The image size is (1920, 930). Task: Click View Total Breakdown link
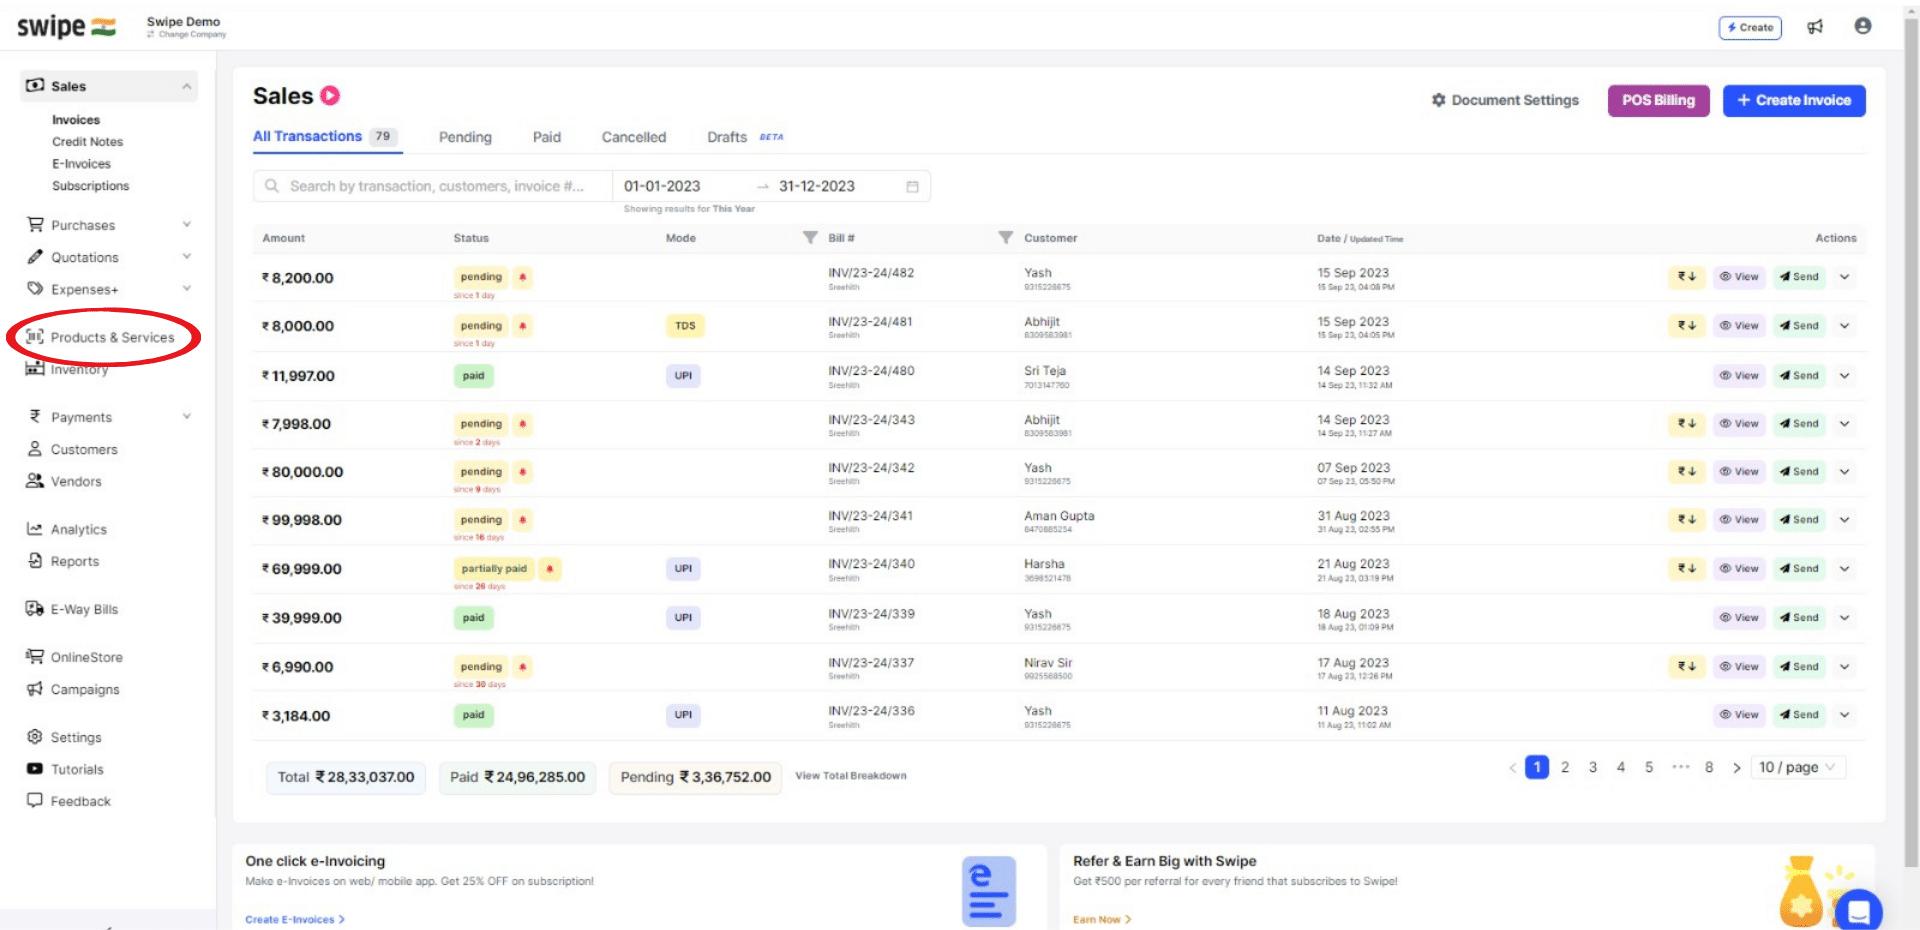851,776
